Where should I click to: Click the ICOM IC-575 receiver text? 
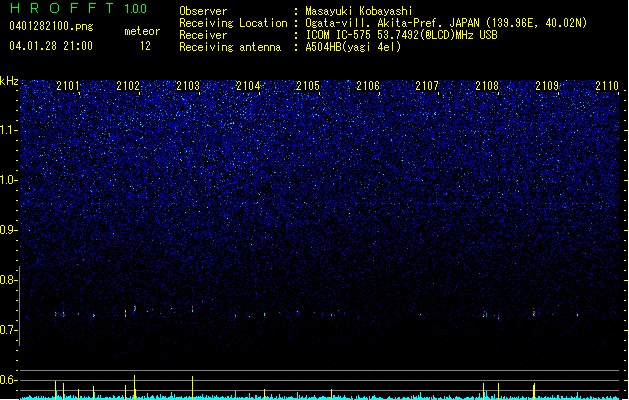401,35
